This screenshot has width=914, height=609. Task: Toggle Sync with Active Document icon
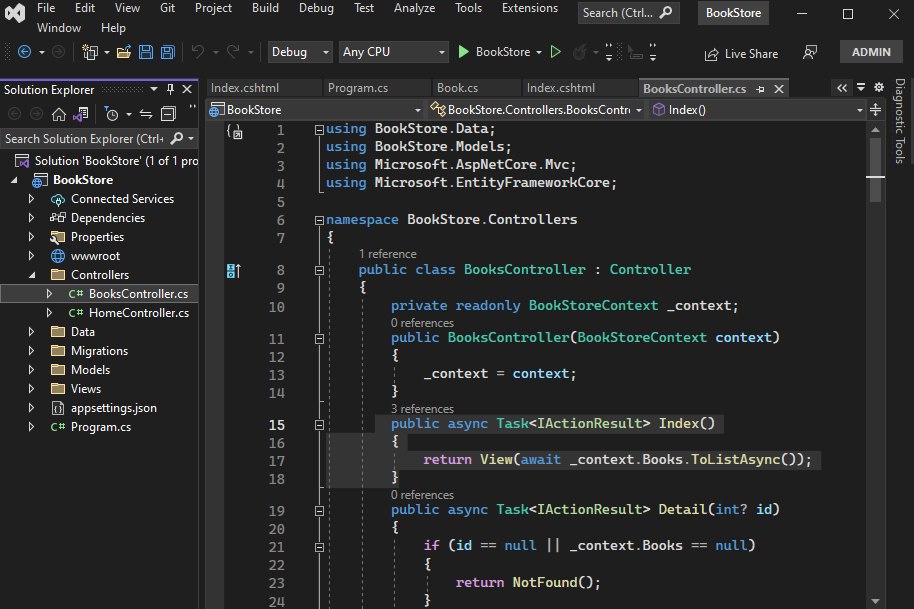146,114
